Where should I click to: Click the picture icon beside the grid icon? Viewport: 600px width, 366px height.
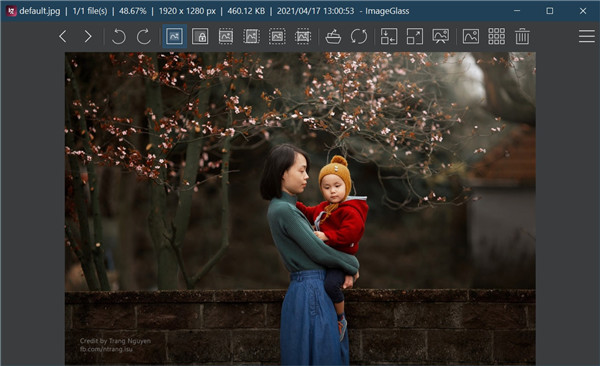point(471,37)
